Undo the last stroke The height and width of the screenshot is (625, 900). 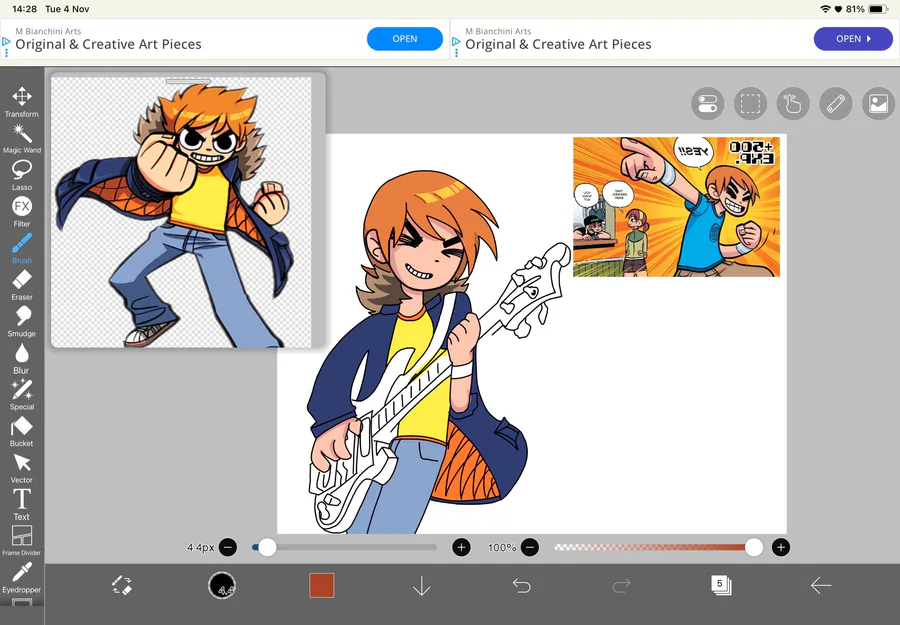coord(522,585)
